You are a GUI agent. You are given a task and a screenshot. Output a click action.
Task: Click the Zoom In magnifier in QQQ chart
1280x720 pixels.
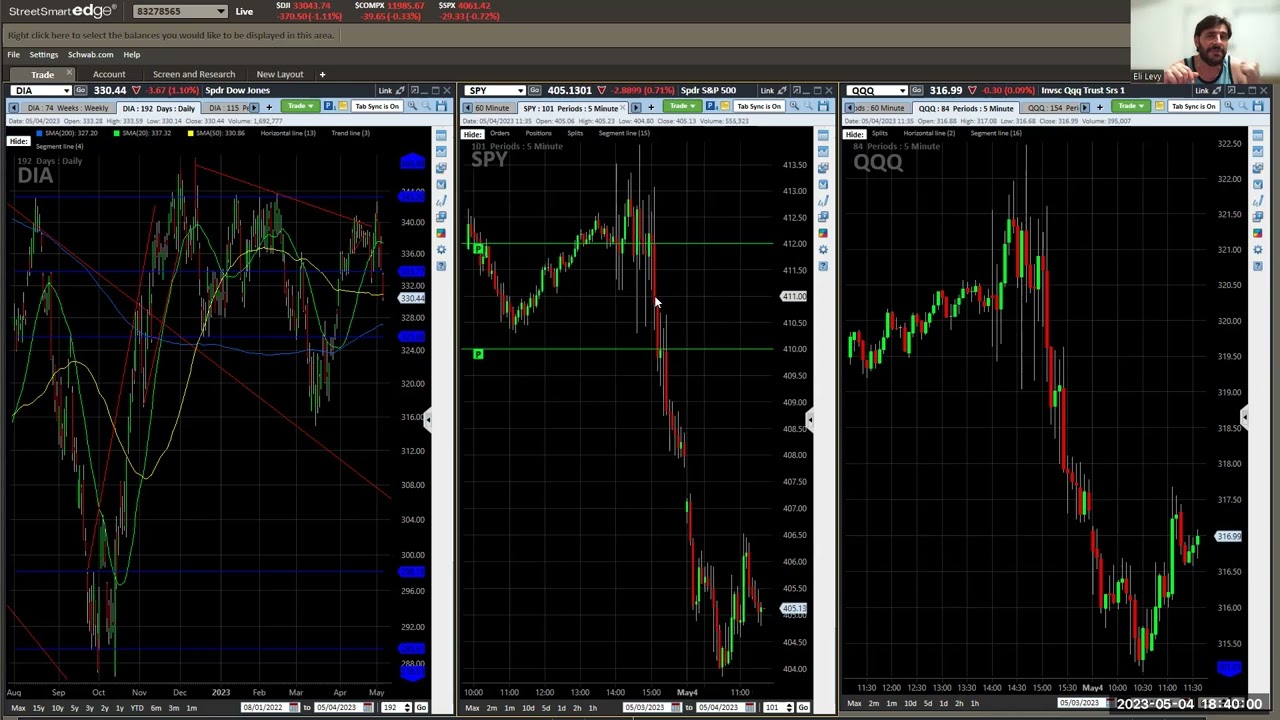pyautogui.click(x=1229, y=105)
